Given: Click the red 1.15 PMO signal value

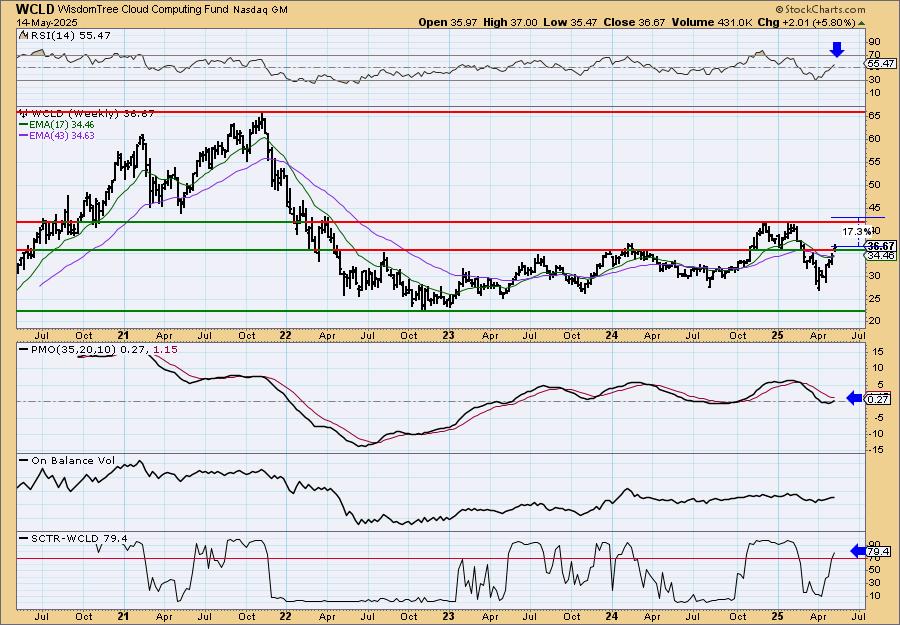Looking at the screenshot, I should 166,350.
